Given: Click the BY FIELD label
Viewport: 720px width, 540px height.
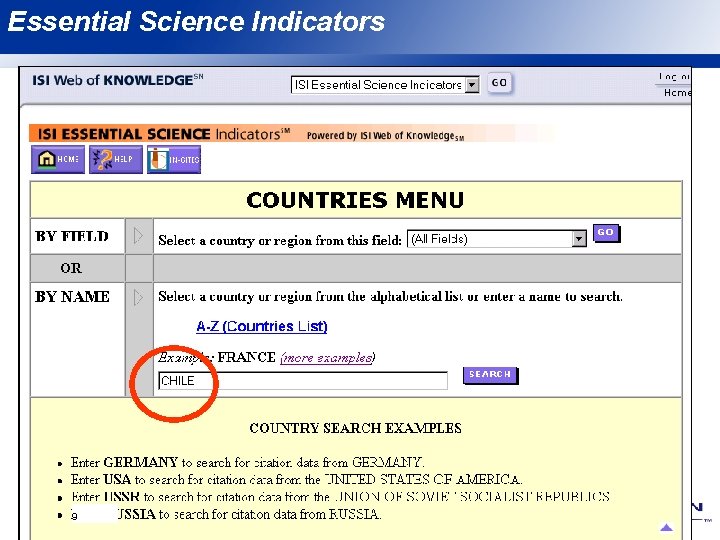Looking at the screenshot, I should (72, 236).
